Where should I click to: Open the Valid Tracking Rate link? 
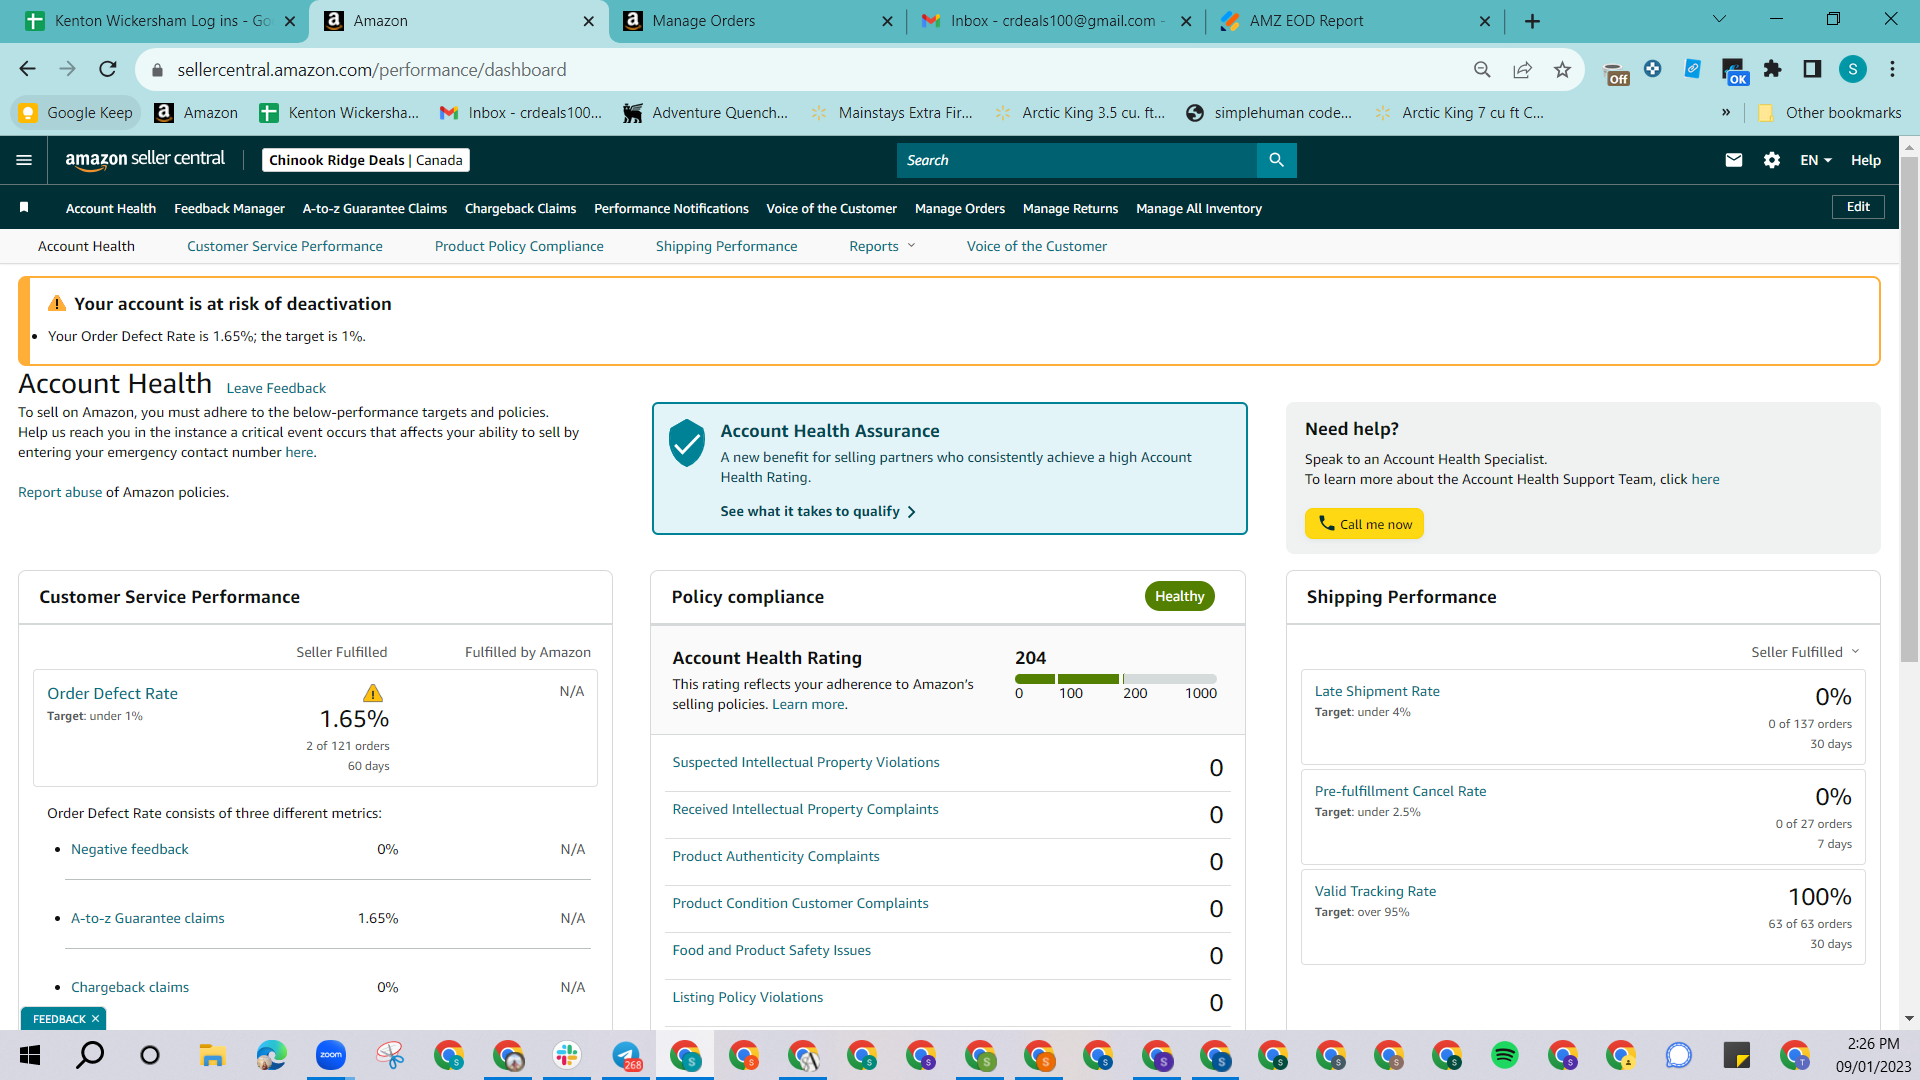click(x=1375, y=891)
